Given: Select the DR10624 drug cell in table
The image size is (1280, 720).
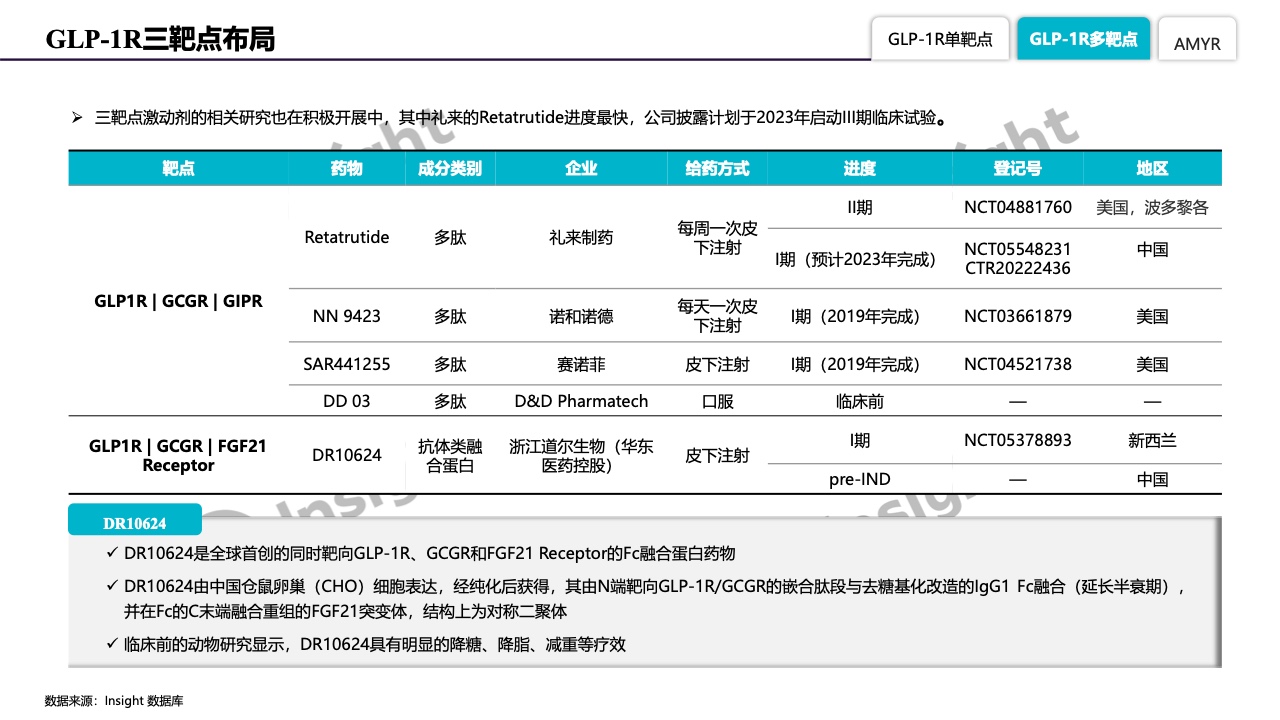Looking at the screenshot, I should [x=347, y=455].
